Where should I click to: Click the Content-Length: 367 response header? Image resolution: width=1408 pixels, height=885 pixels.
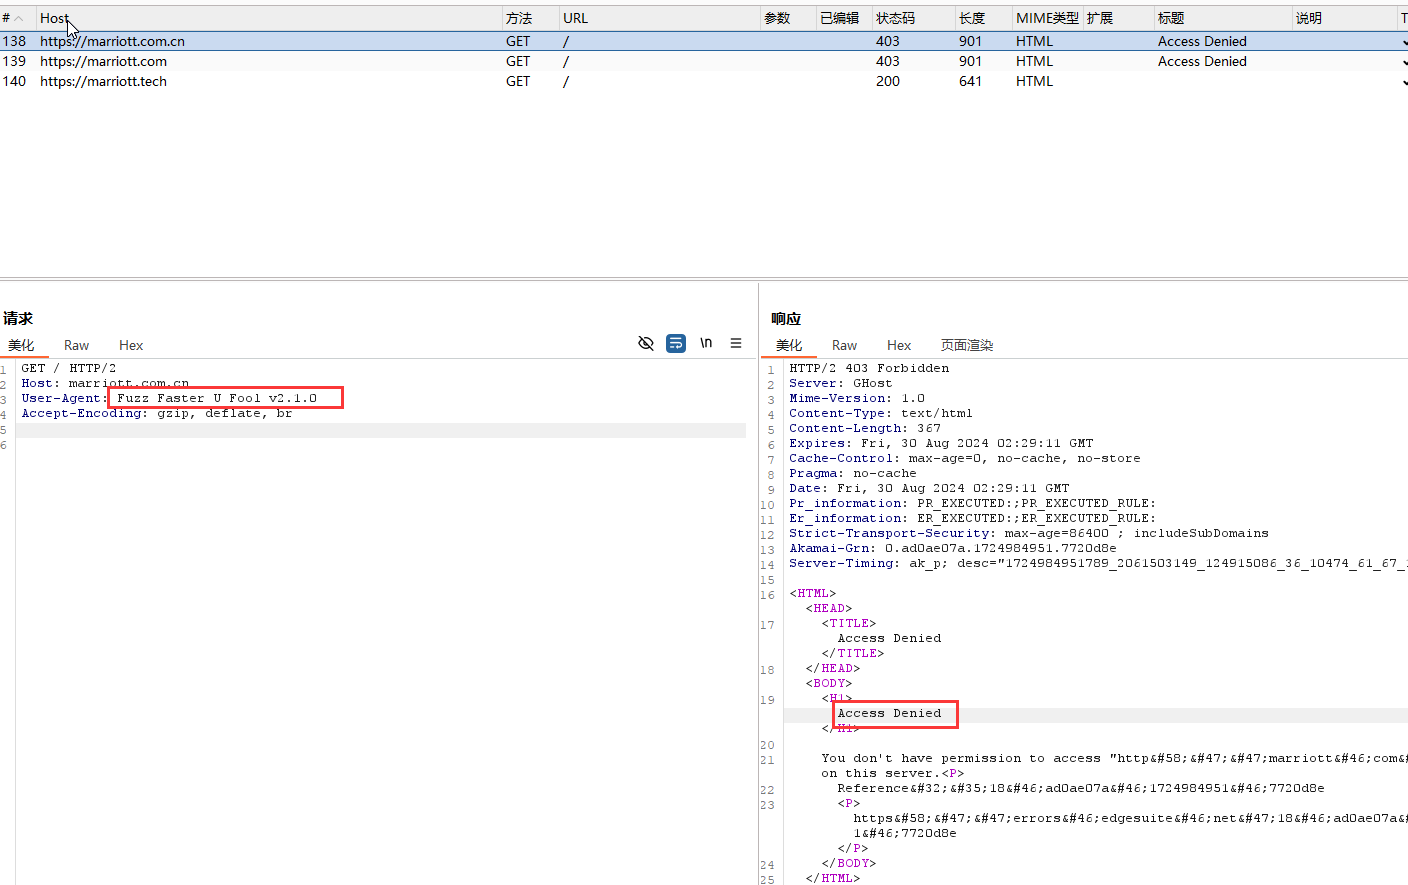click(865, 428)
